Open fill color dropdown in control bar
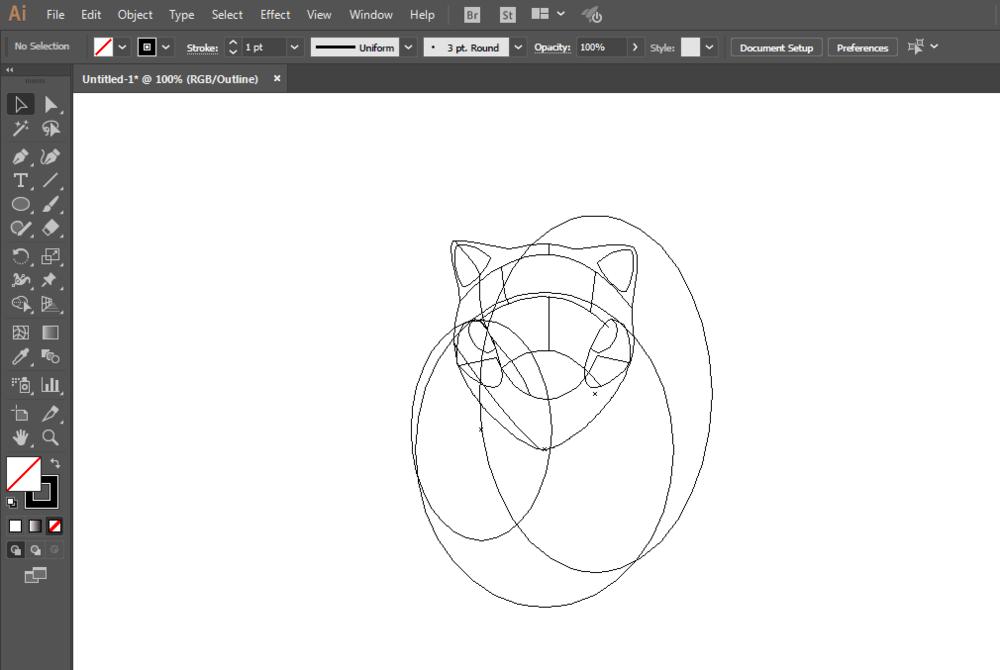Image resolution: width=1000 pixels, height=670 pixels. point(122,47)
